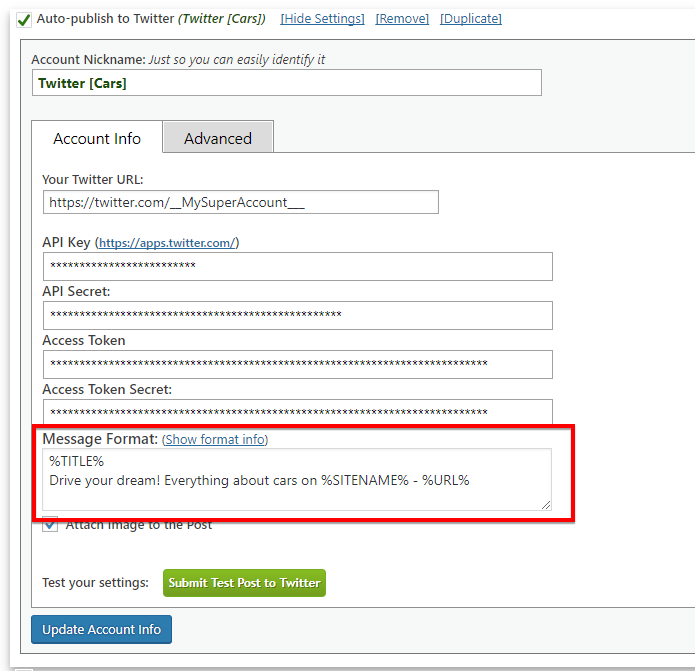Image resolution: width=695 pixels, height=671 pixels.
Task: Click the Hide Settings link
Action: [322, 19]
